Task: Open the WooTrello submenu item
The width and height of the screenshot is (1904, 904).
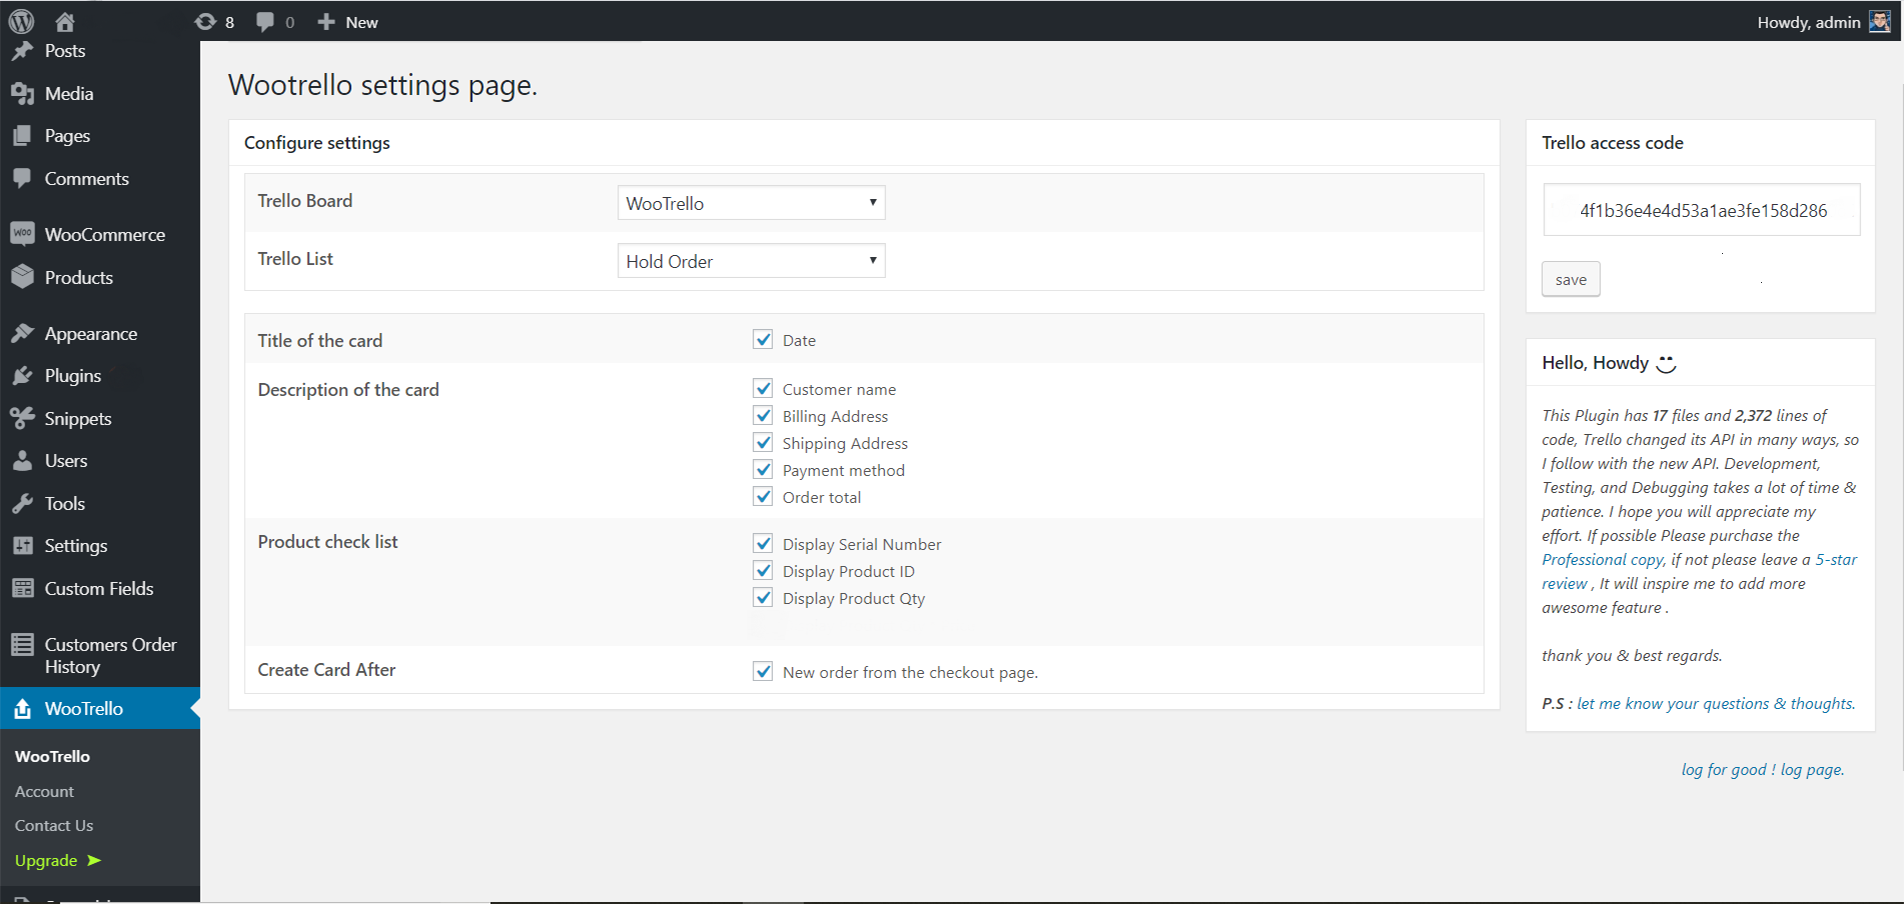Action: (52, 756)
